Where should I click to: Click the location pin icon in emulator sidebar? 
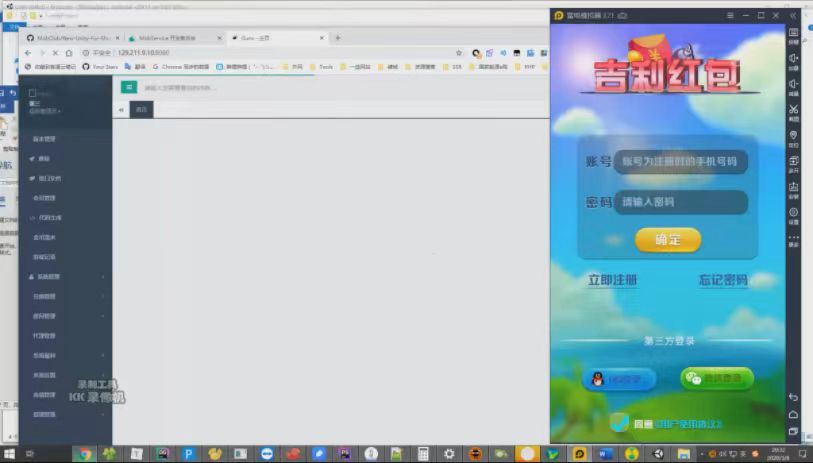(793, 136)
